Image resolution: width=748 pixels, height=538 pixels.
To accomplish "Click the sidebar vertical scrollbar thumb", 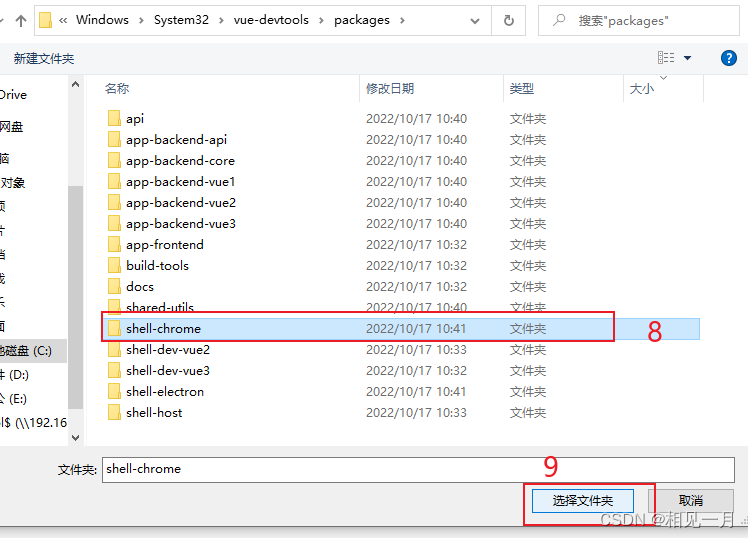I will pos(75,297).
